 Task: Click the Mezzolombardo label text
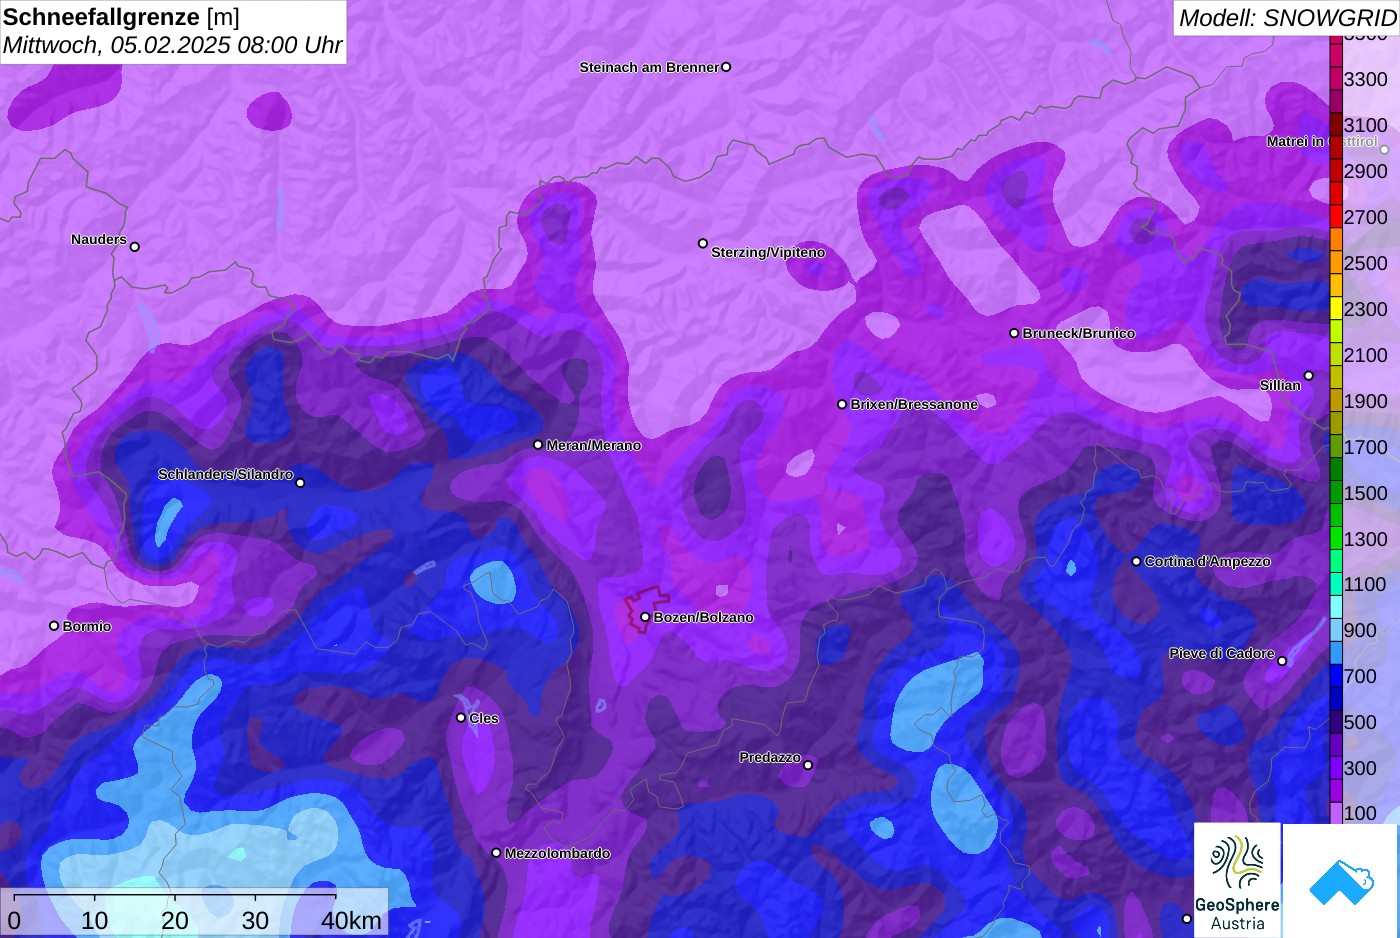(557, 853)
